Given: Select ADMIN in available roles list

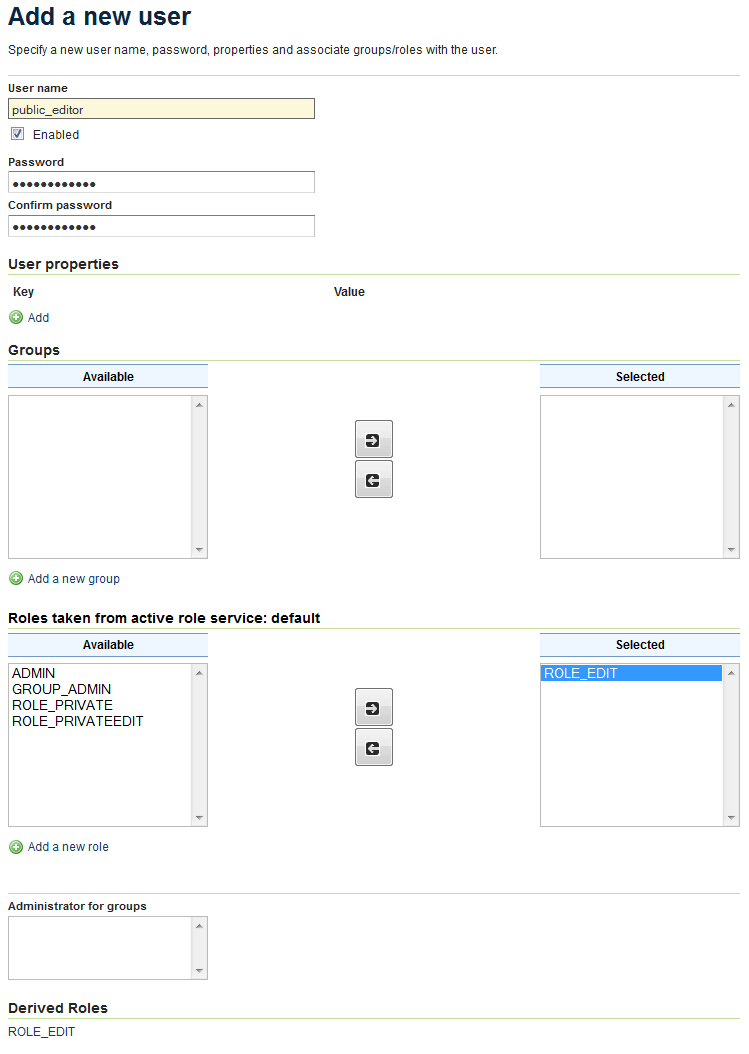Looking at the screenshot, I should tap(34, 674).
